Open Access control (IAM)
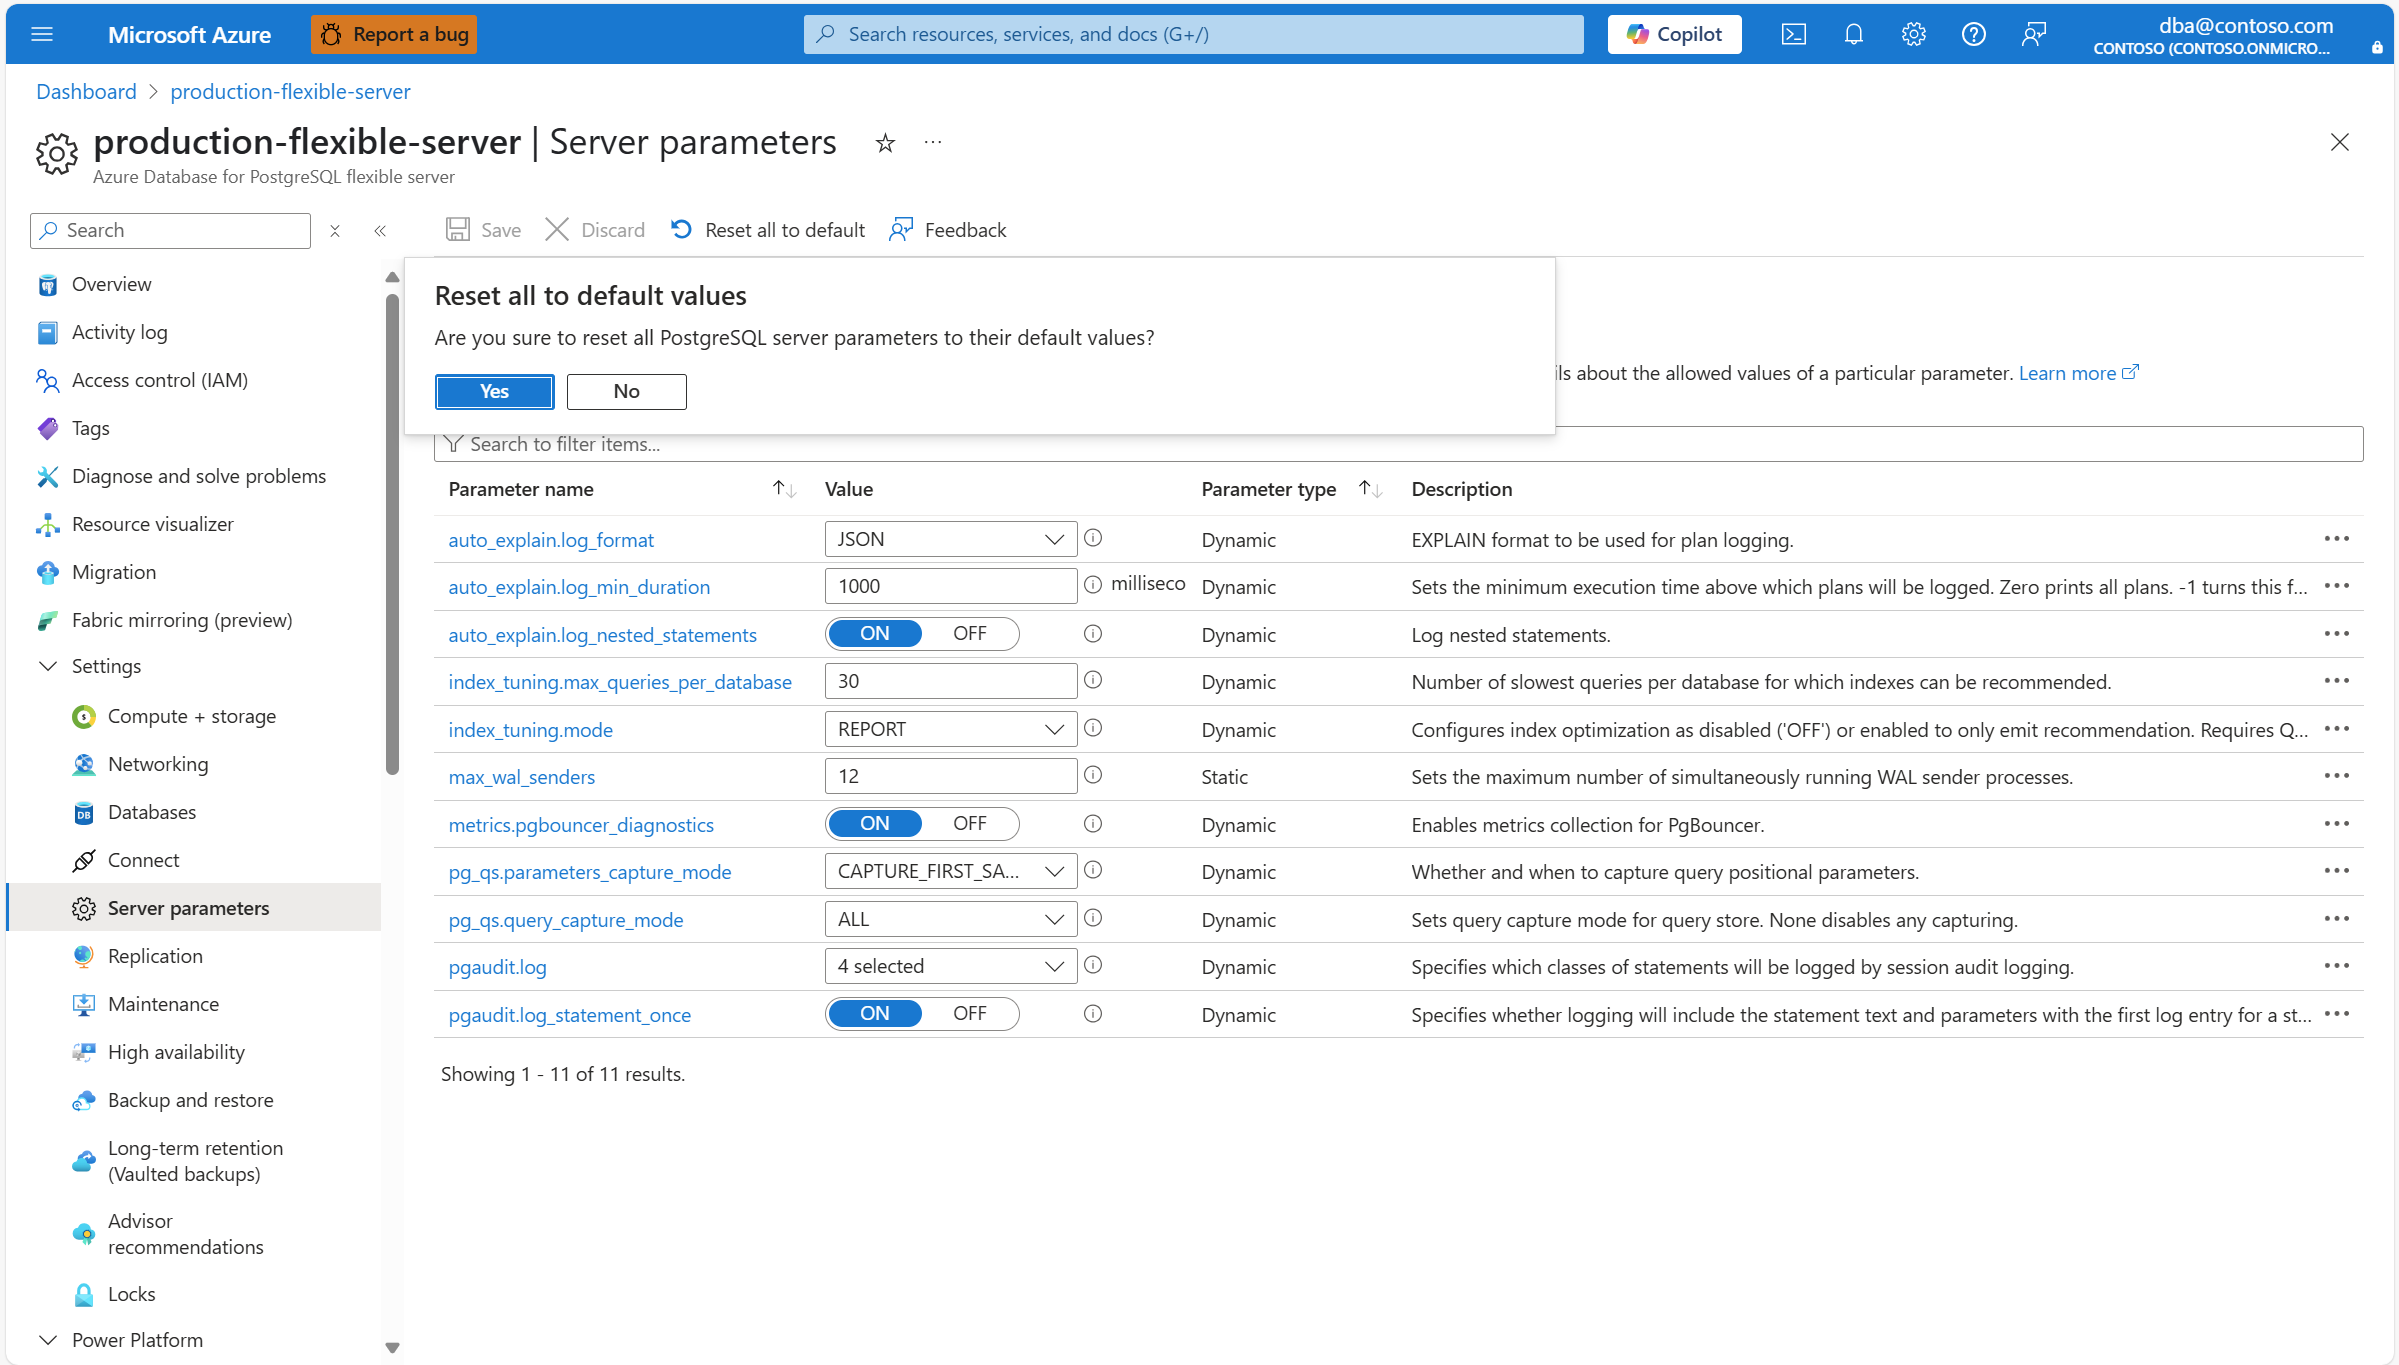Viewport: 2399px width, 1365px height. click(159, 380)
